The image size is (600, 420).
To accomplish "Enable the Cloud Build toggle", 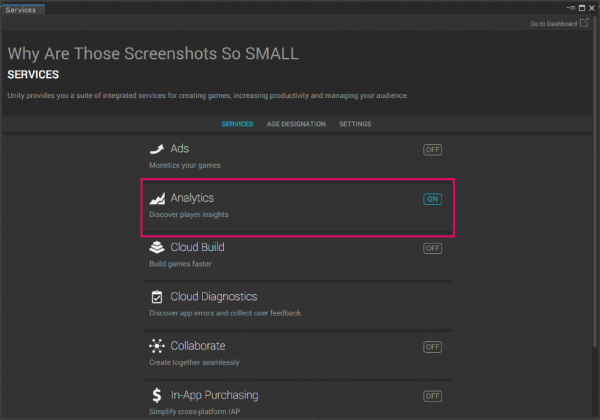I will point(432,248).
